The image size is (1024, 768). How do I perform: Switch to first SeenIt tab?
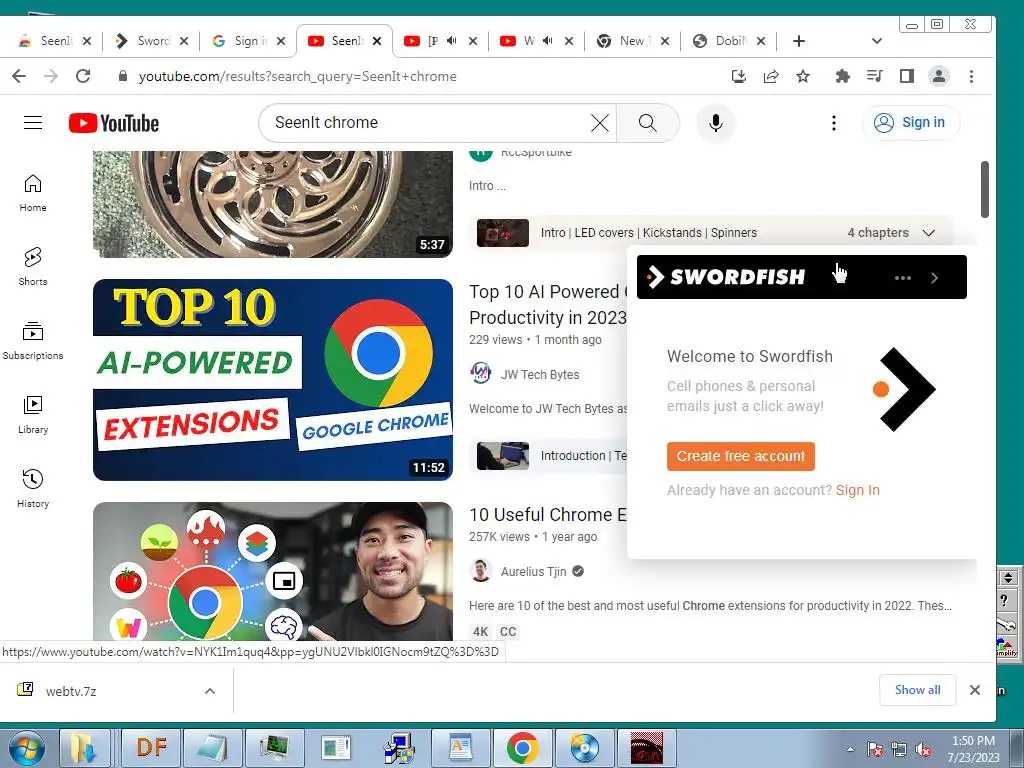[55, 41]
